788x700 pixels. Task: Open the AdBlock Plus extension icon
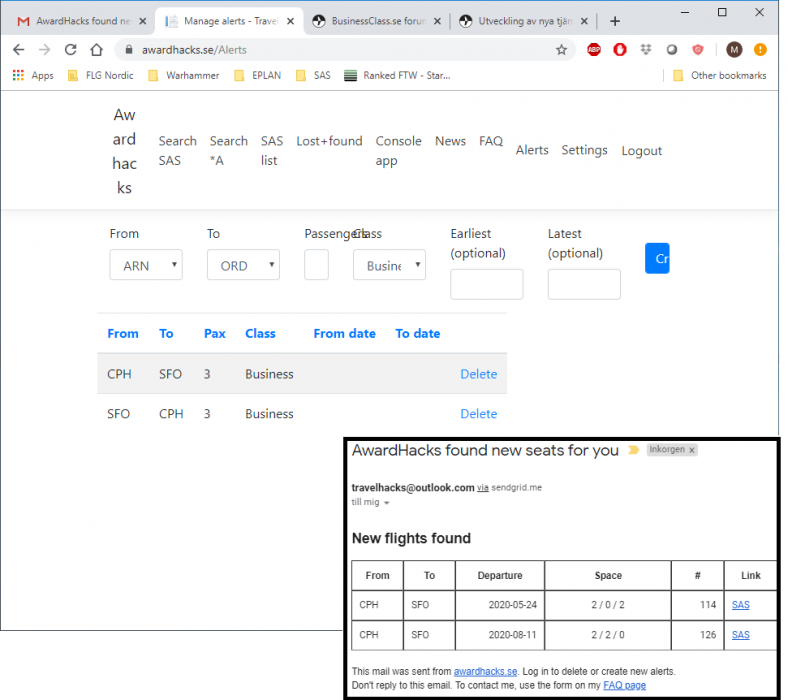tap(594, 49)
